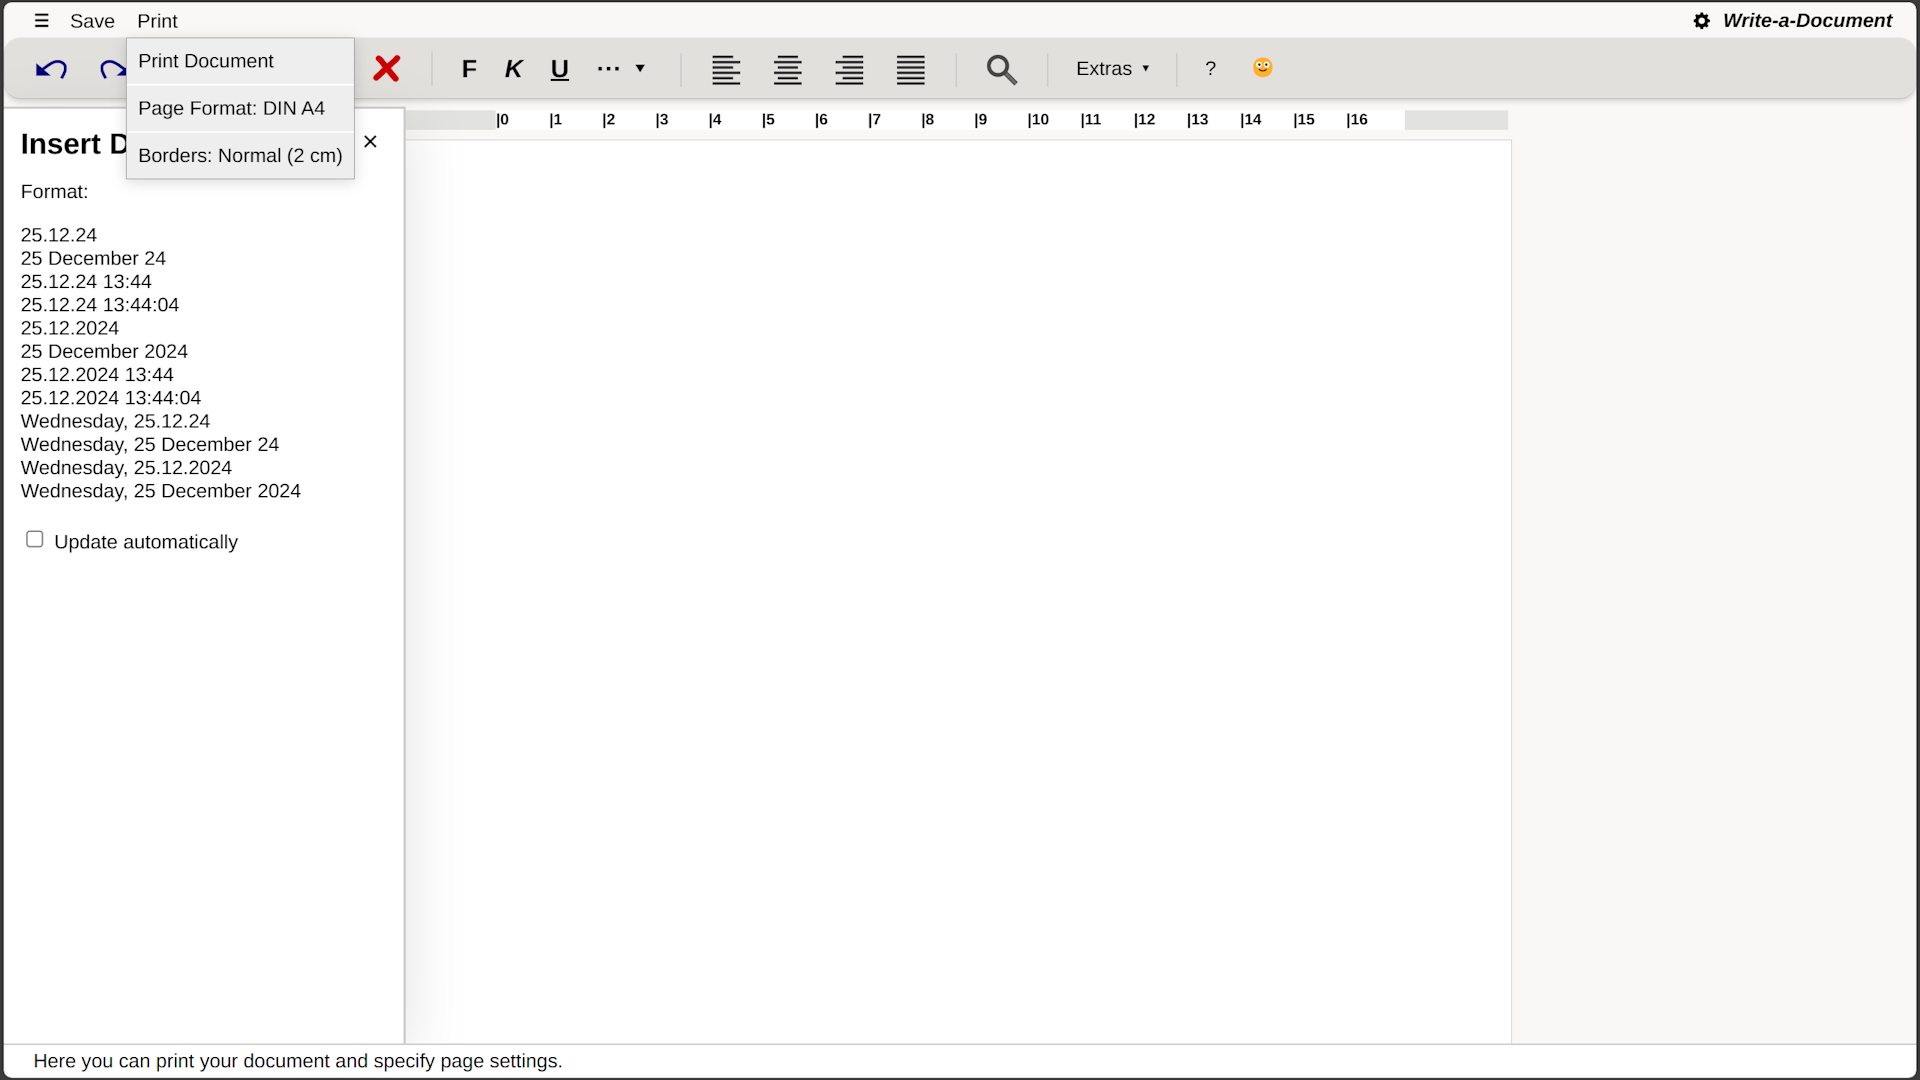Toggle italic formatting with the K icon
The height and width of the screenshot is (1080, 1920).
coord(513,69)
